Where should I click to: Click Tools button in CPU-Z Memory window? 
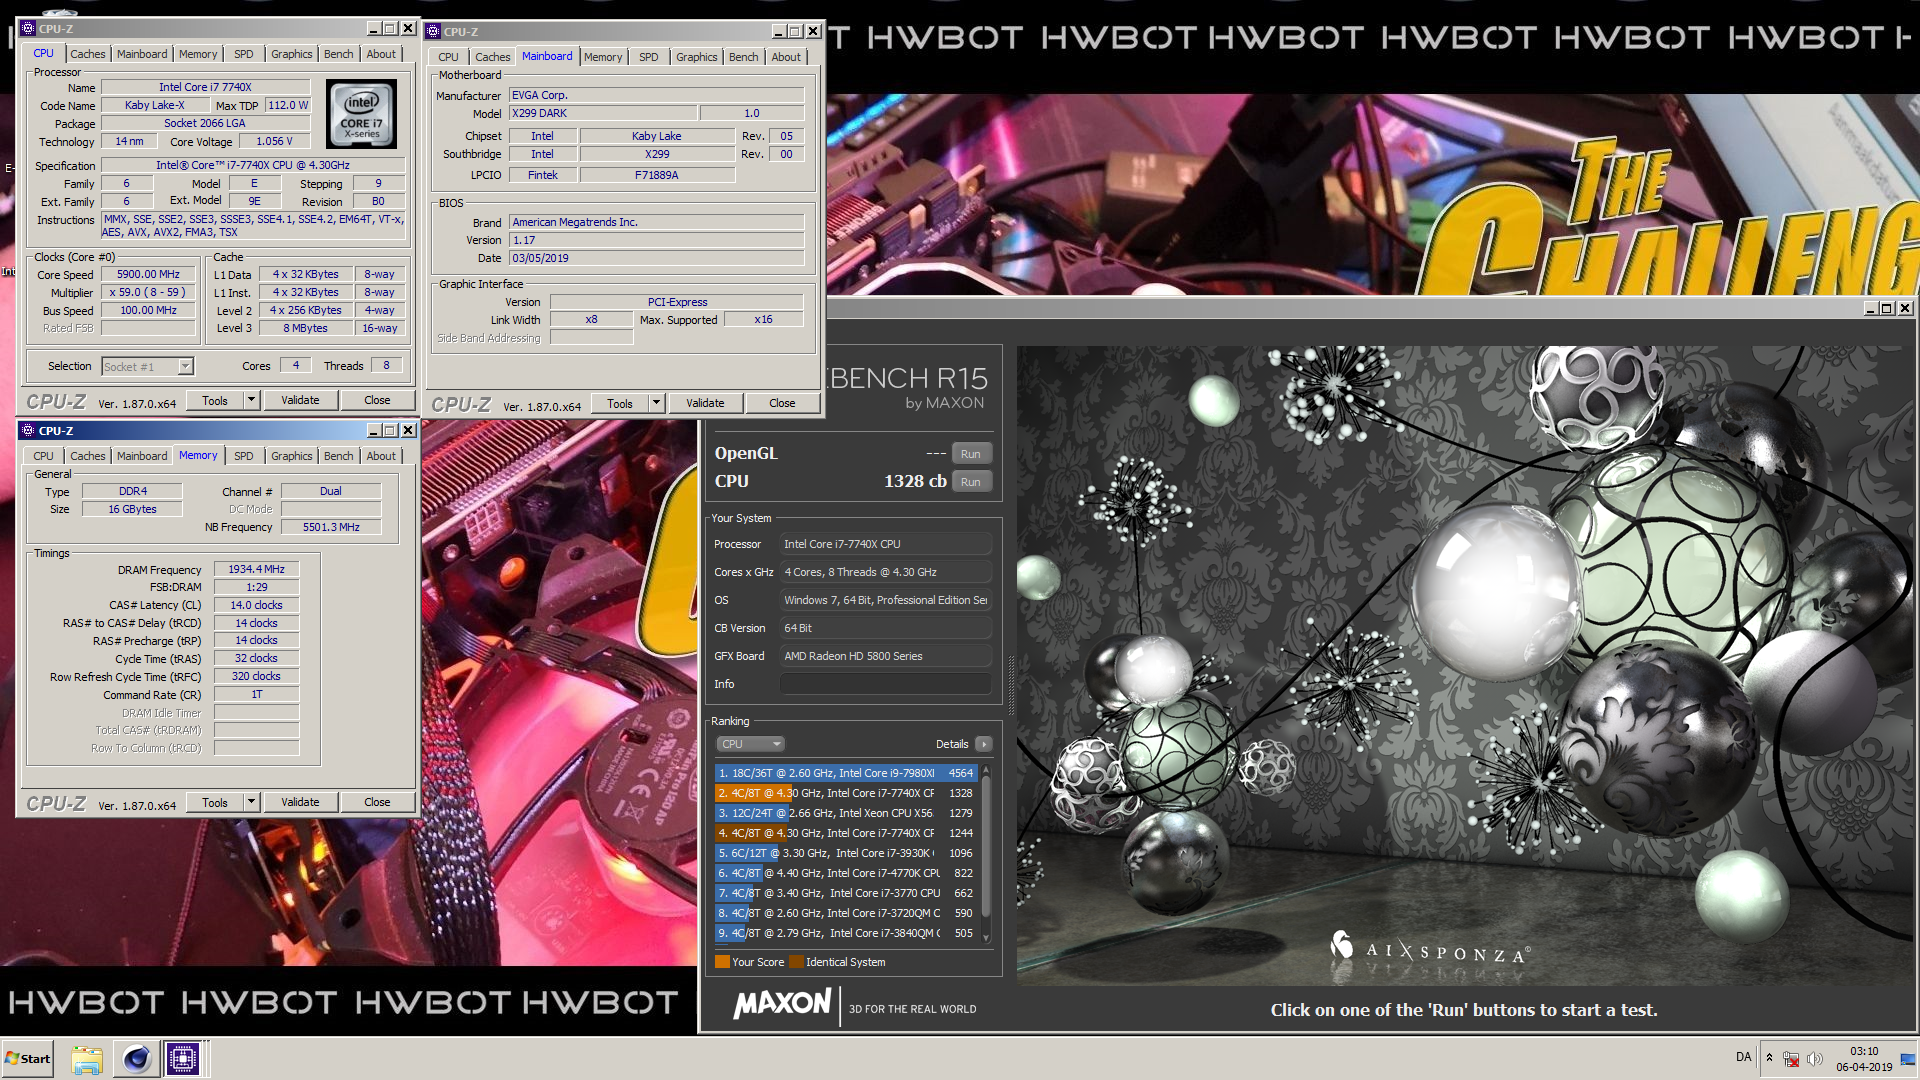pos(215,802)
